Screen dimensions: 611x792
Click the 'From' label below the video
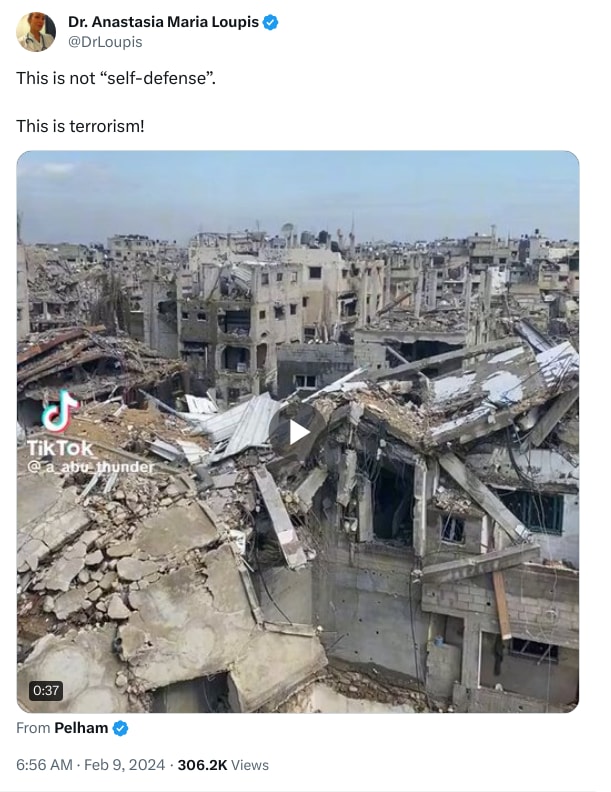pyautogui.click(x=33, y=728)
